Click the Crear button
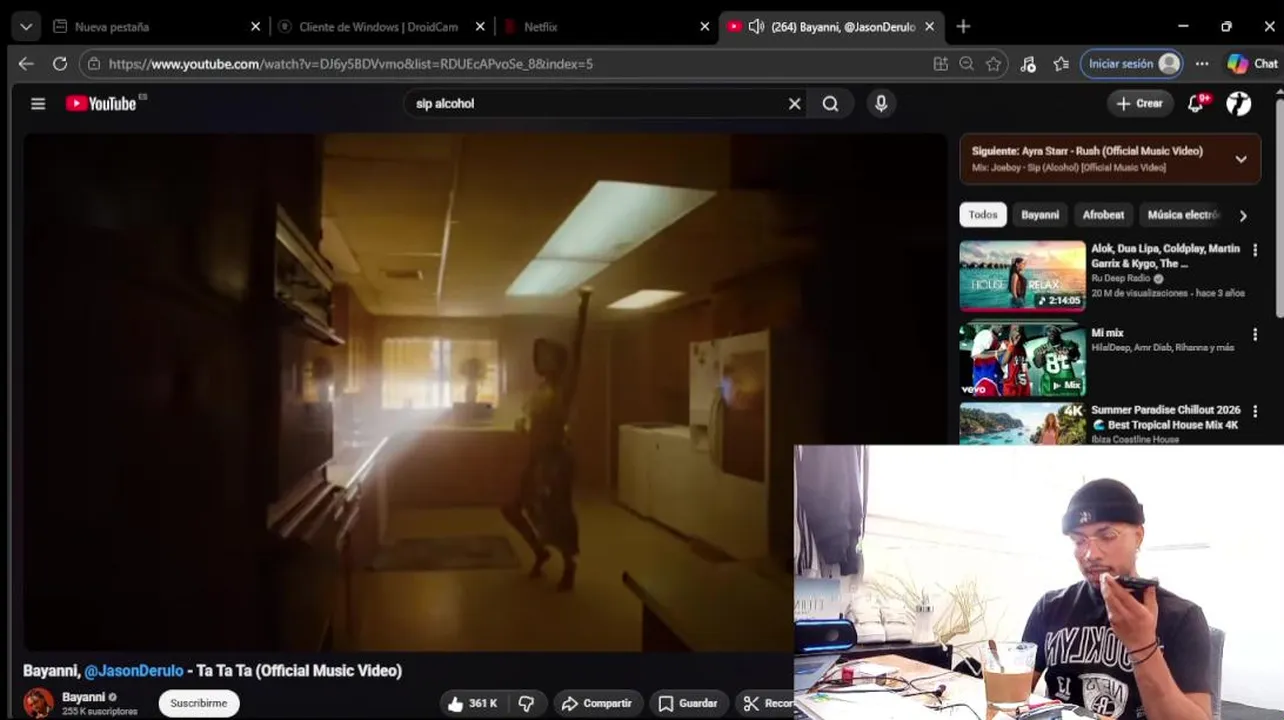Viewport: 1284px width, 720px height. [1139, 103]
